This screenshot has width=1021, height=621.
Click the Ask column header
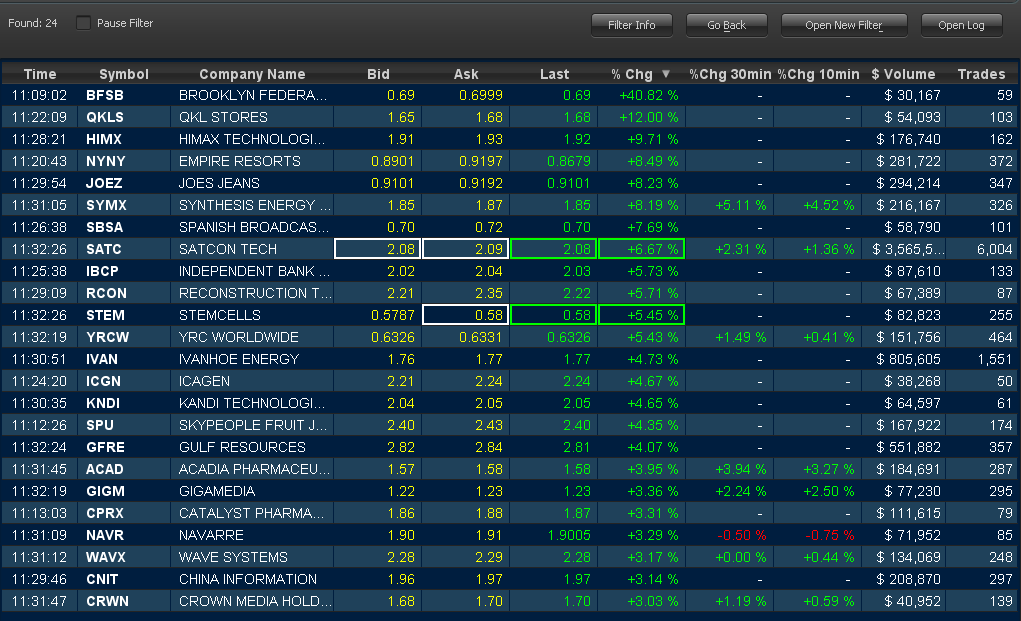pyautogui.click(x=466, y=74)
